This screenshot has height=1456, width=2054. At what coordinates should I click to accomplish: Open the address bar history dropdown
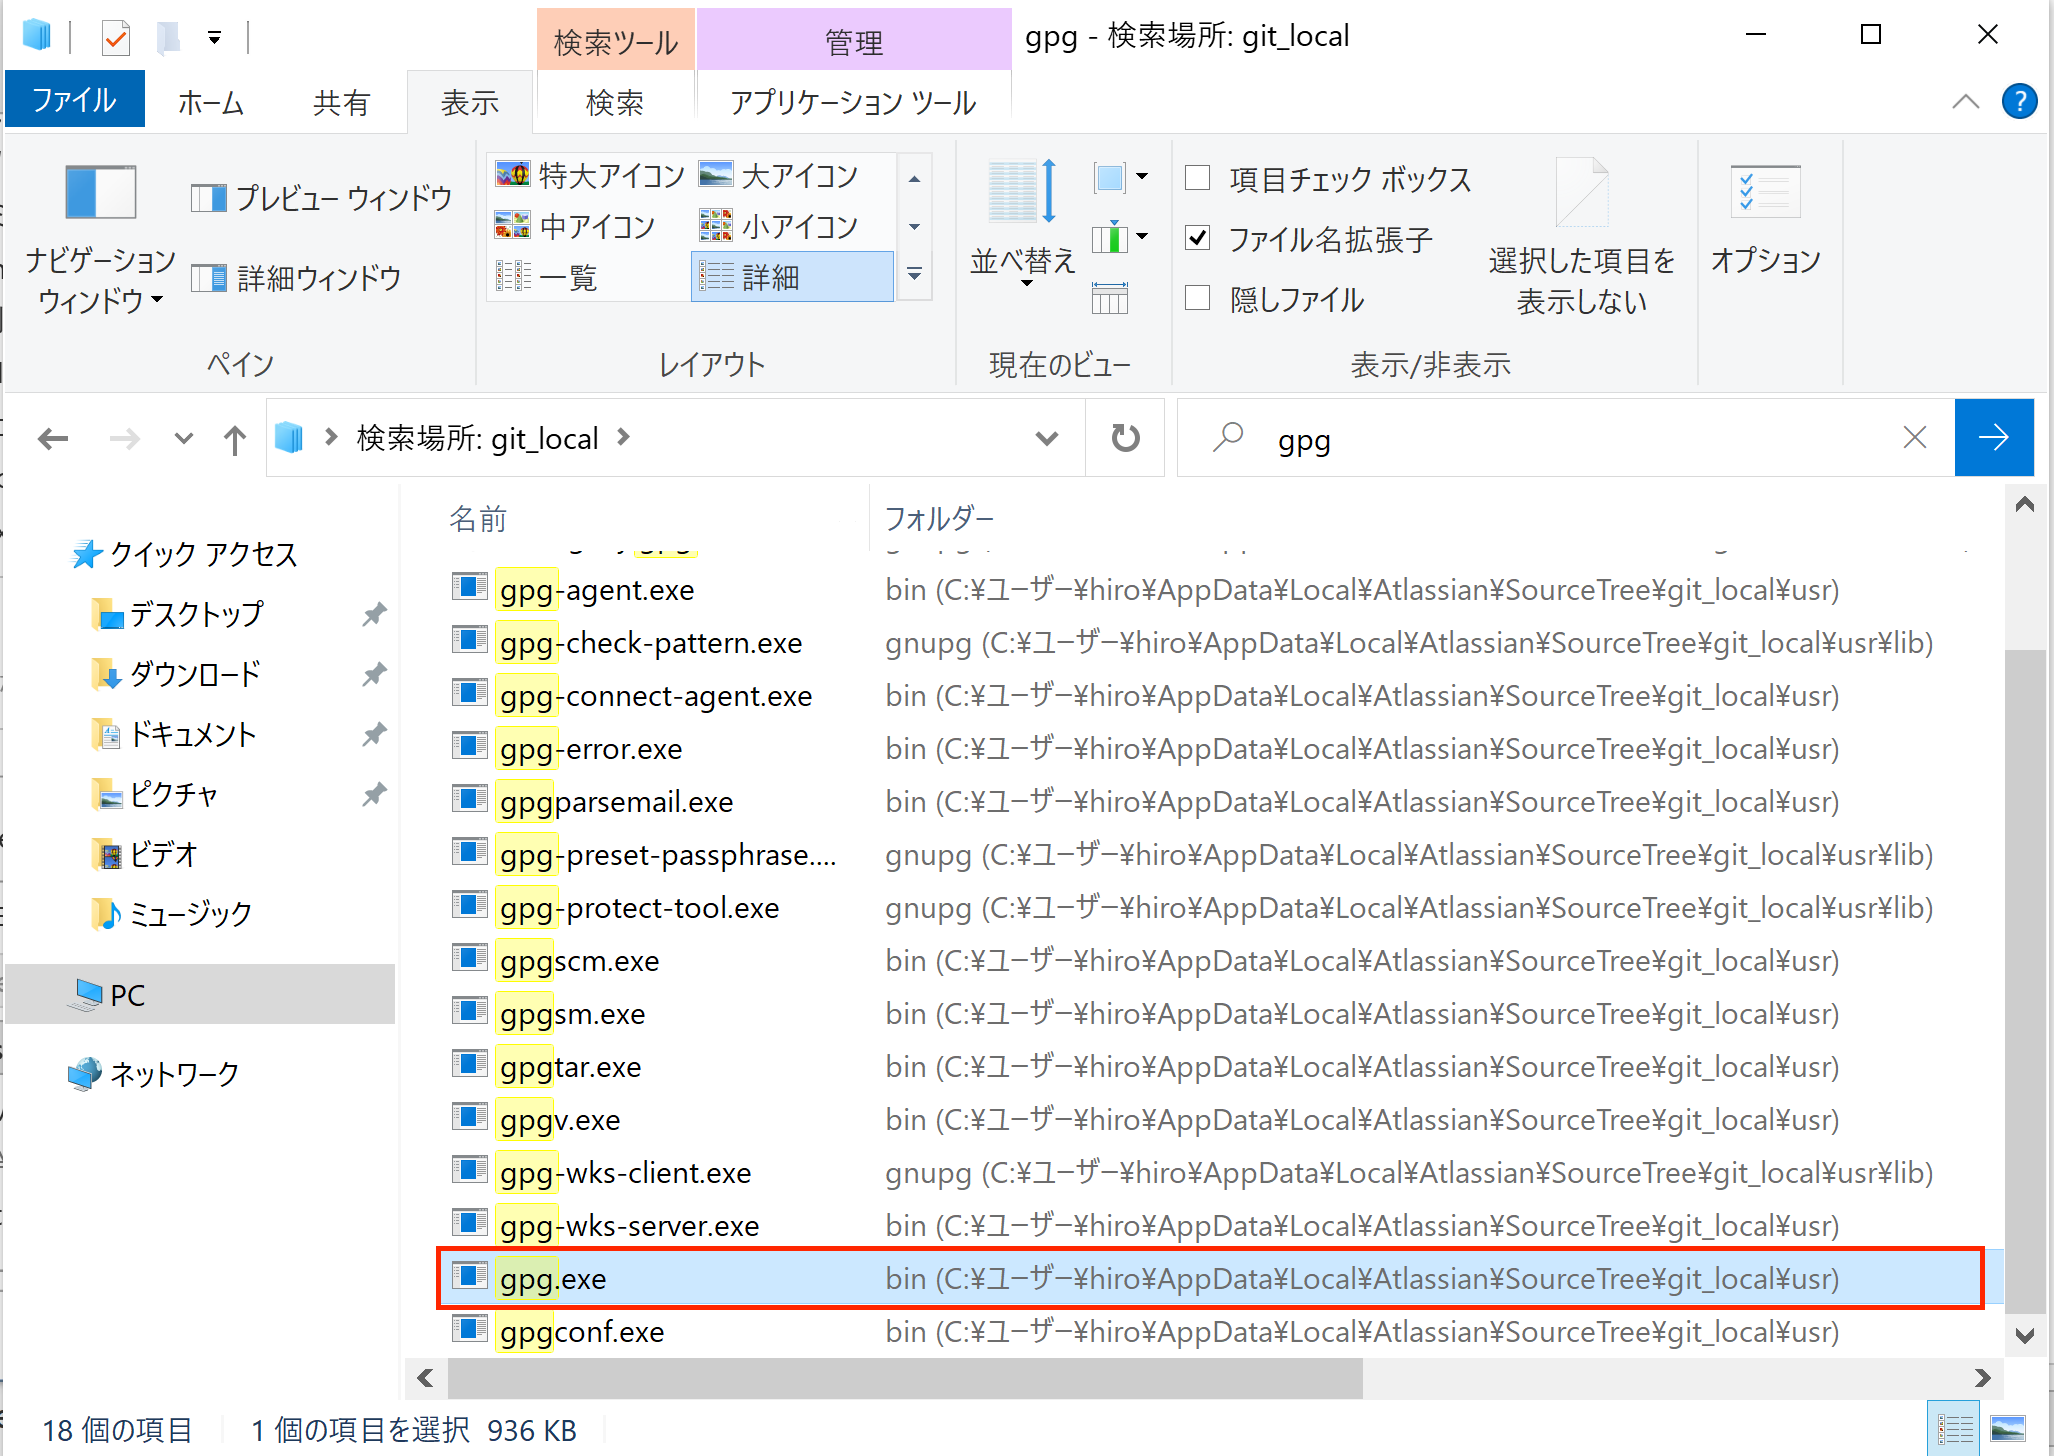(x=1046, y=437)
